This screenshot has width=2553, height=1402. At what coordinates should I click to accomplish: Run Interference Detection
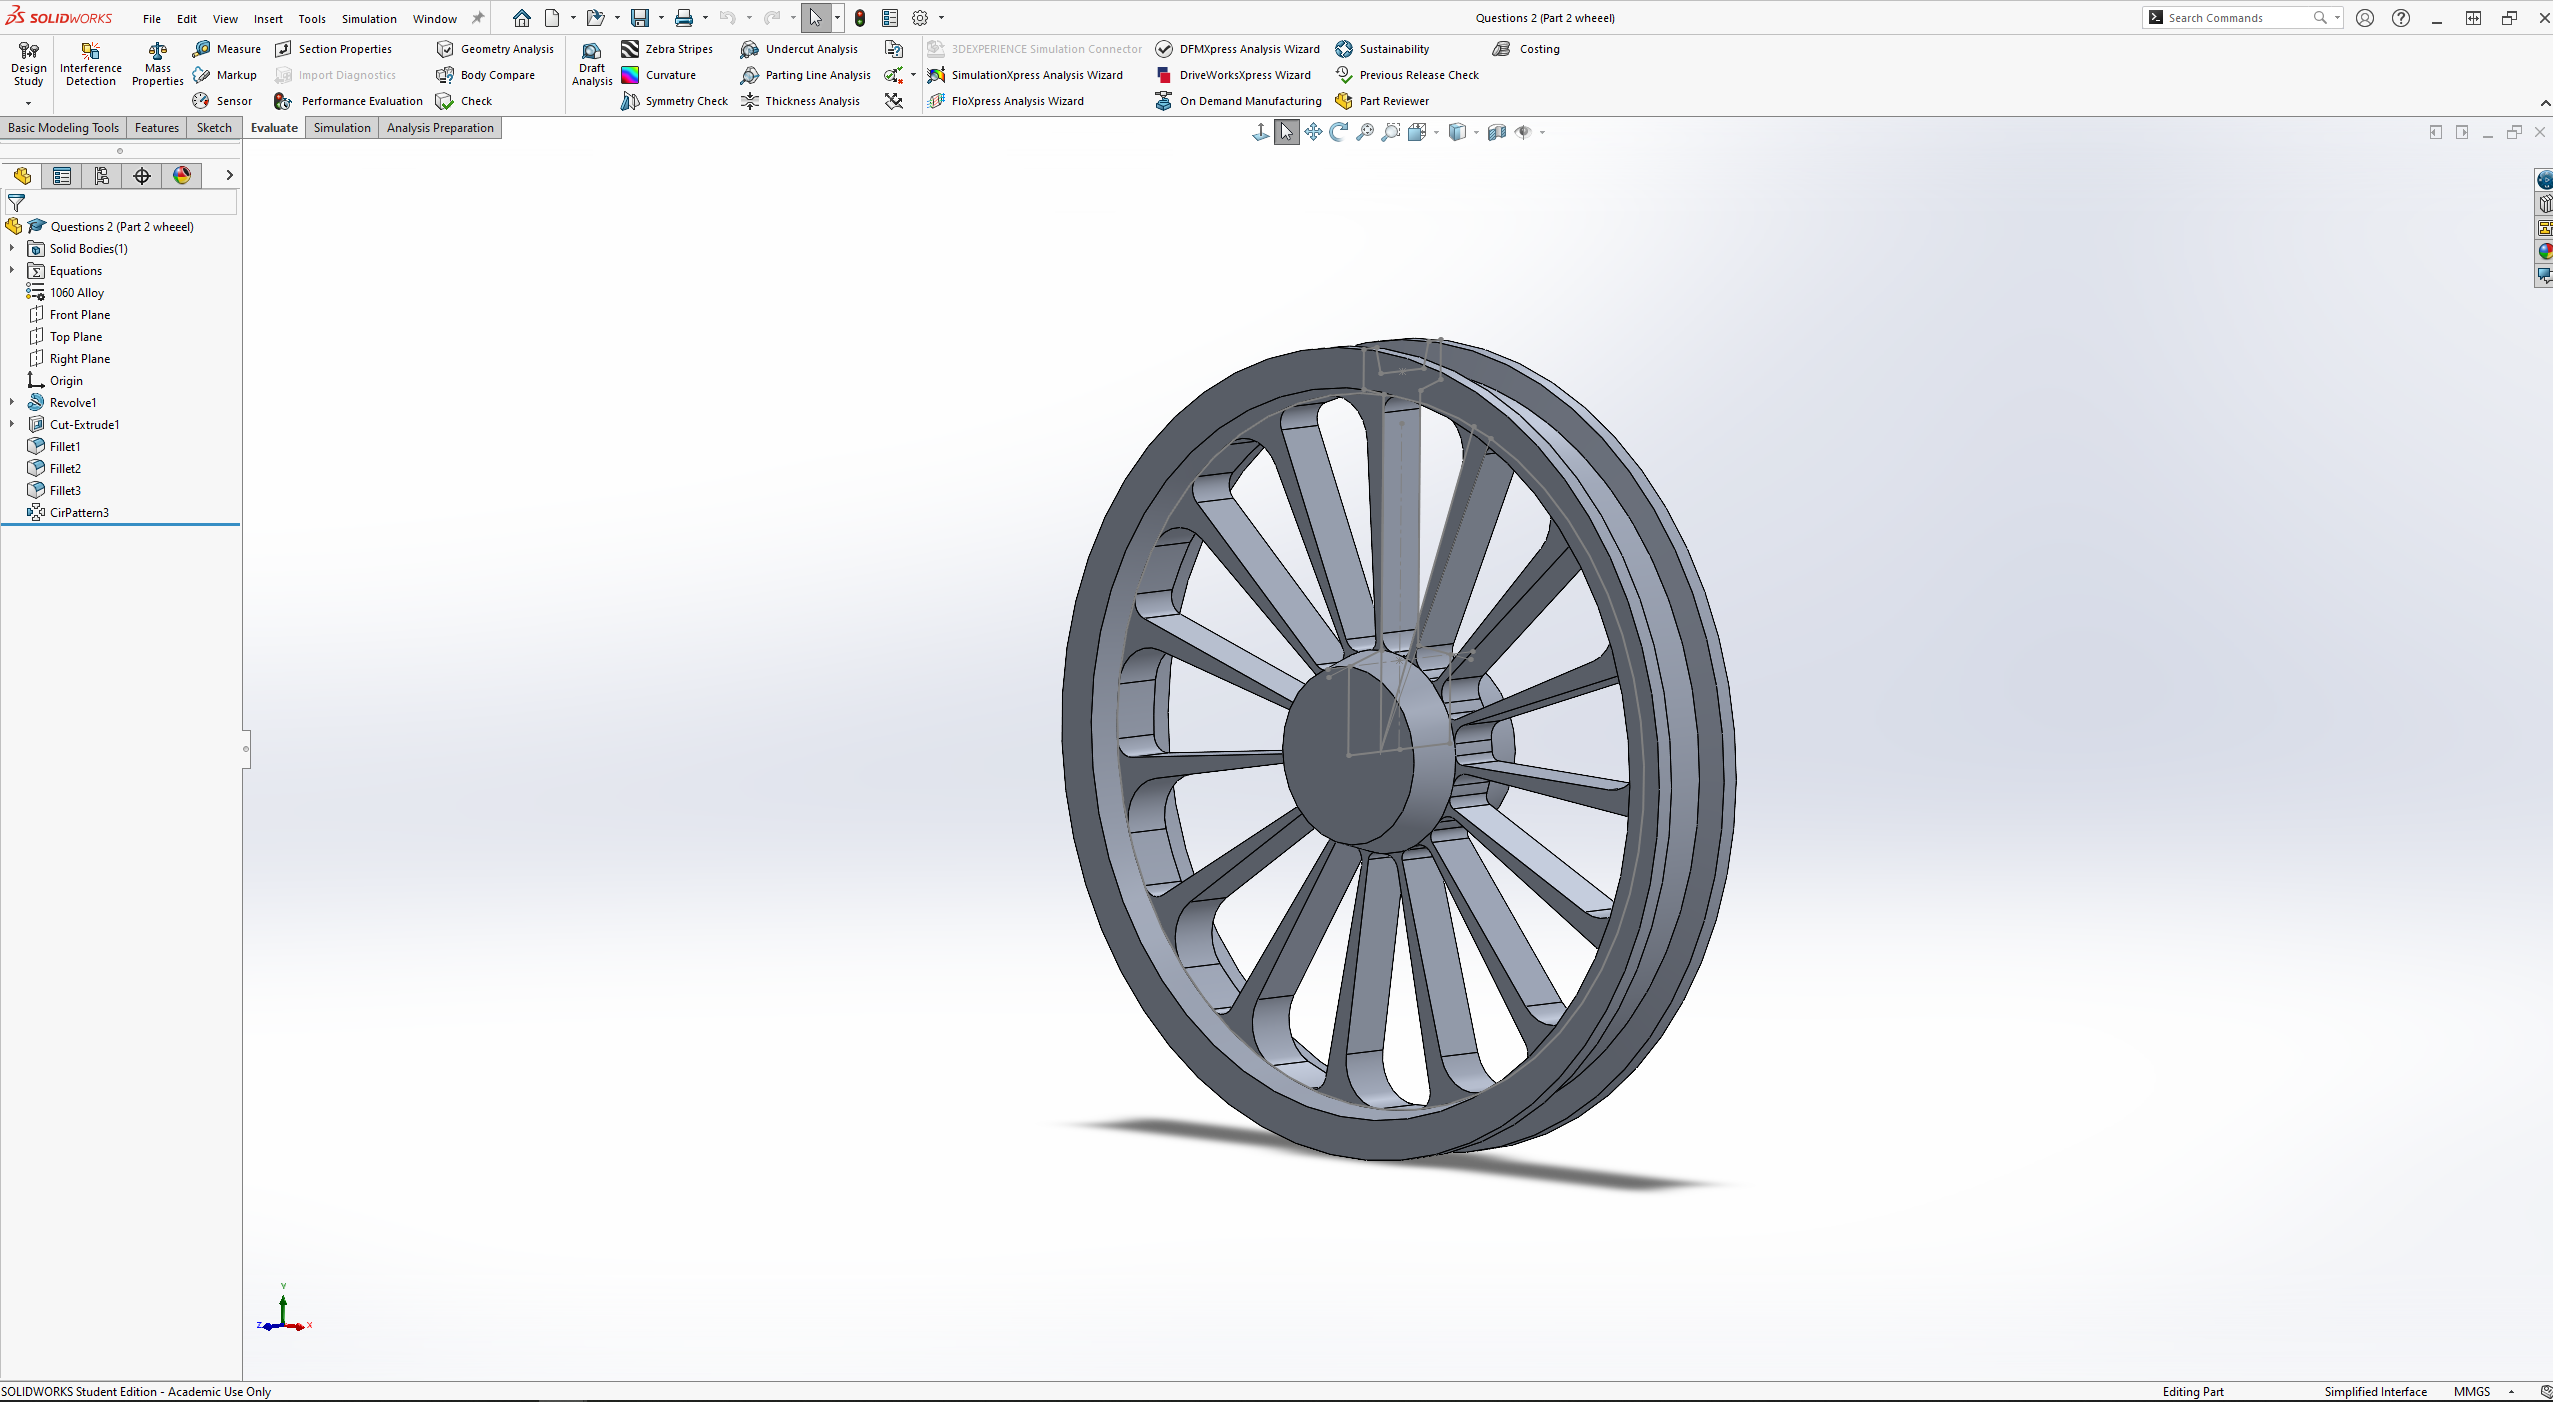pyautogui.click(x=90, y=66)
